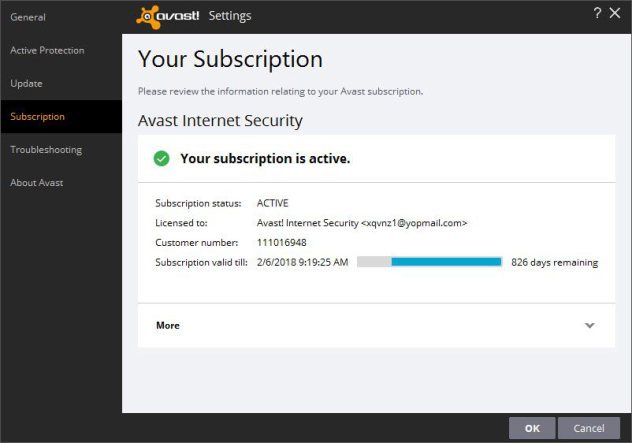Image resolution: width=632 pixels, height=443 pixels.
Task: Click the Settings title text
Action: [x=230, y=16]
